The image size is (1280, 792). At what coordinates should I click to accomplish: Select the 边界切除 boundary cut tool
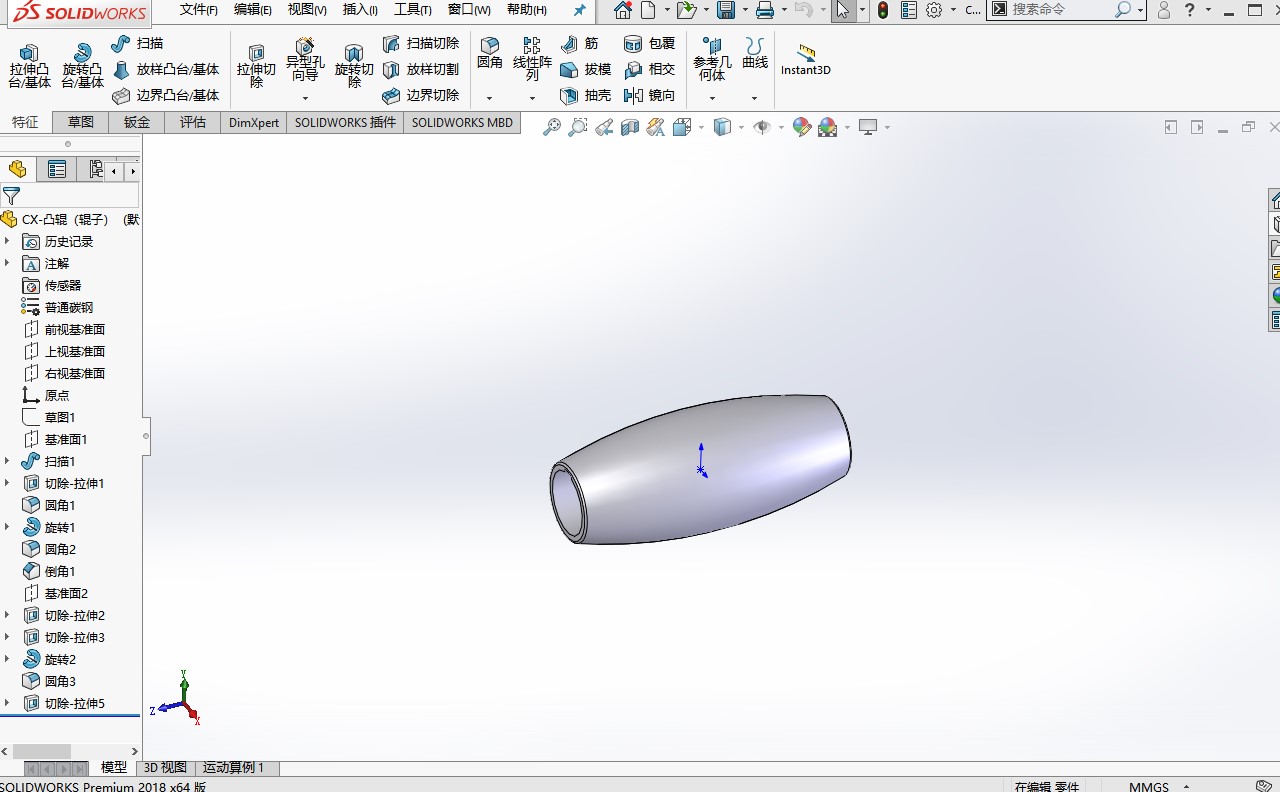(x=421, y=96)
